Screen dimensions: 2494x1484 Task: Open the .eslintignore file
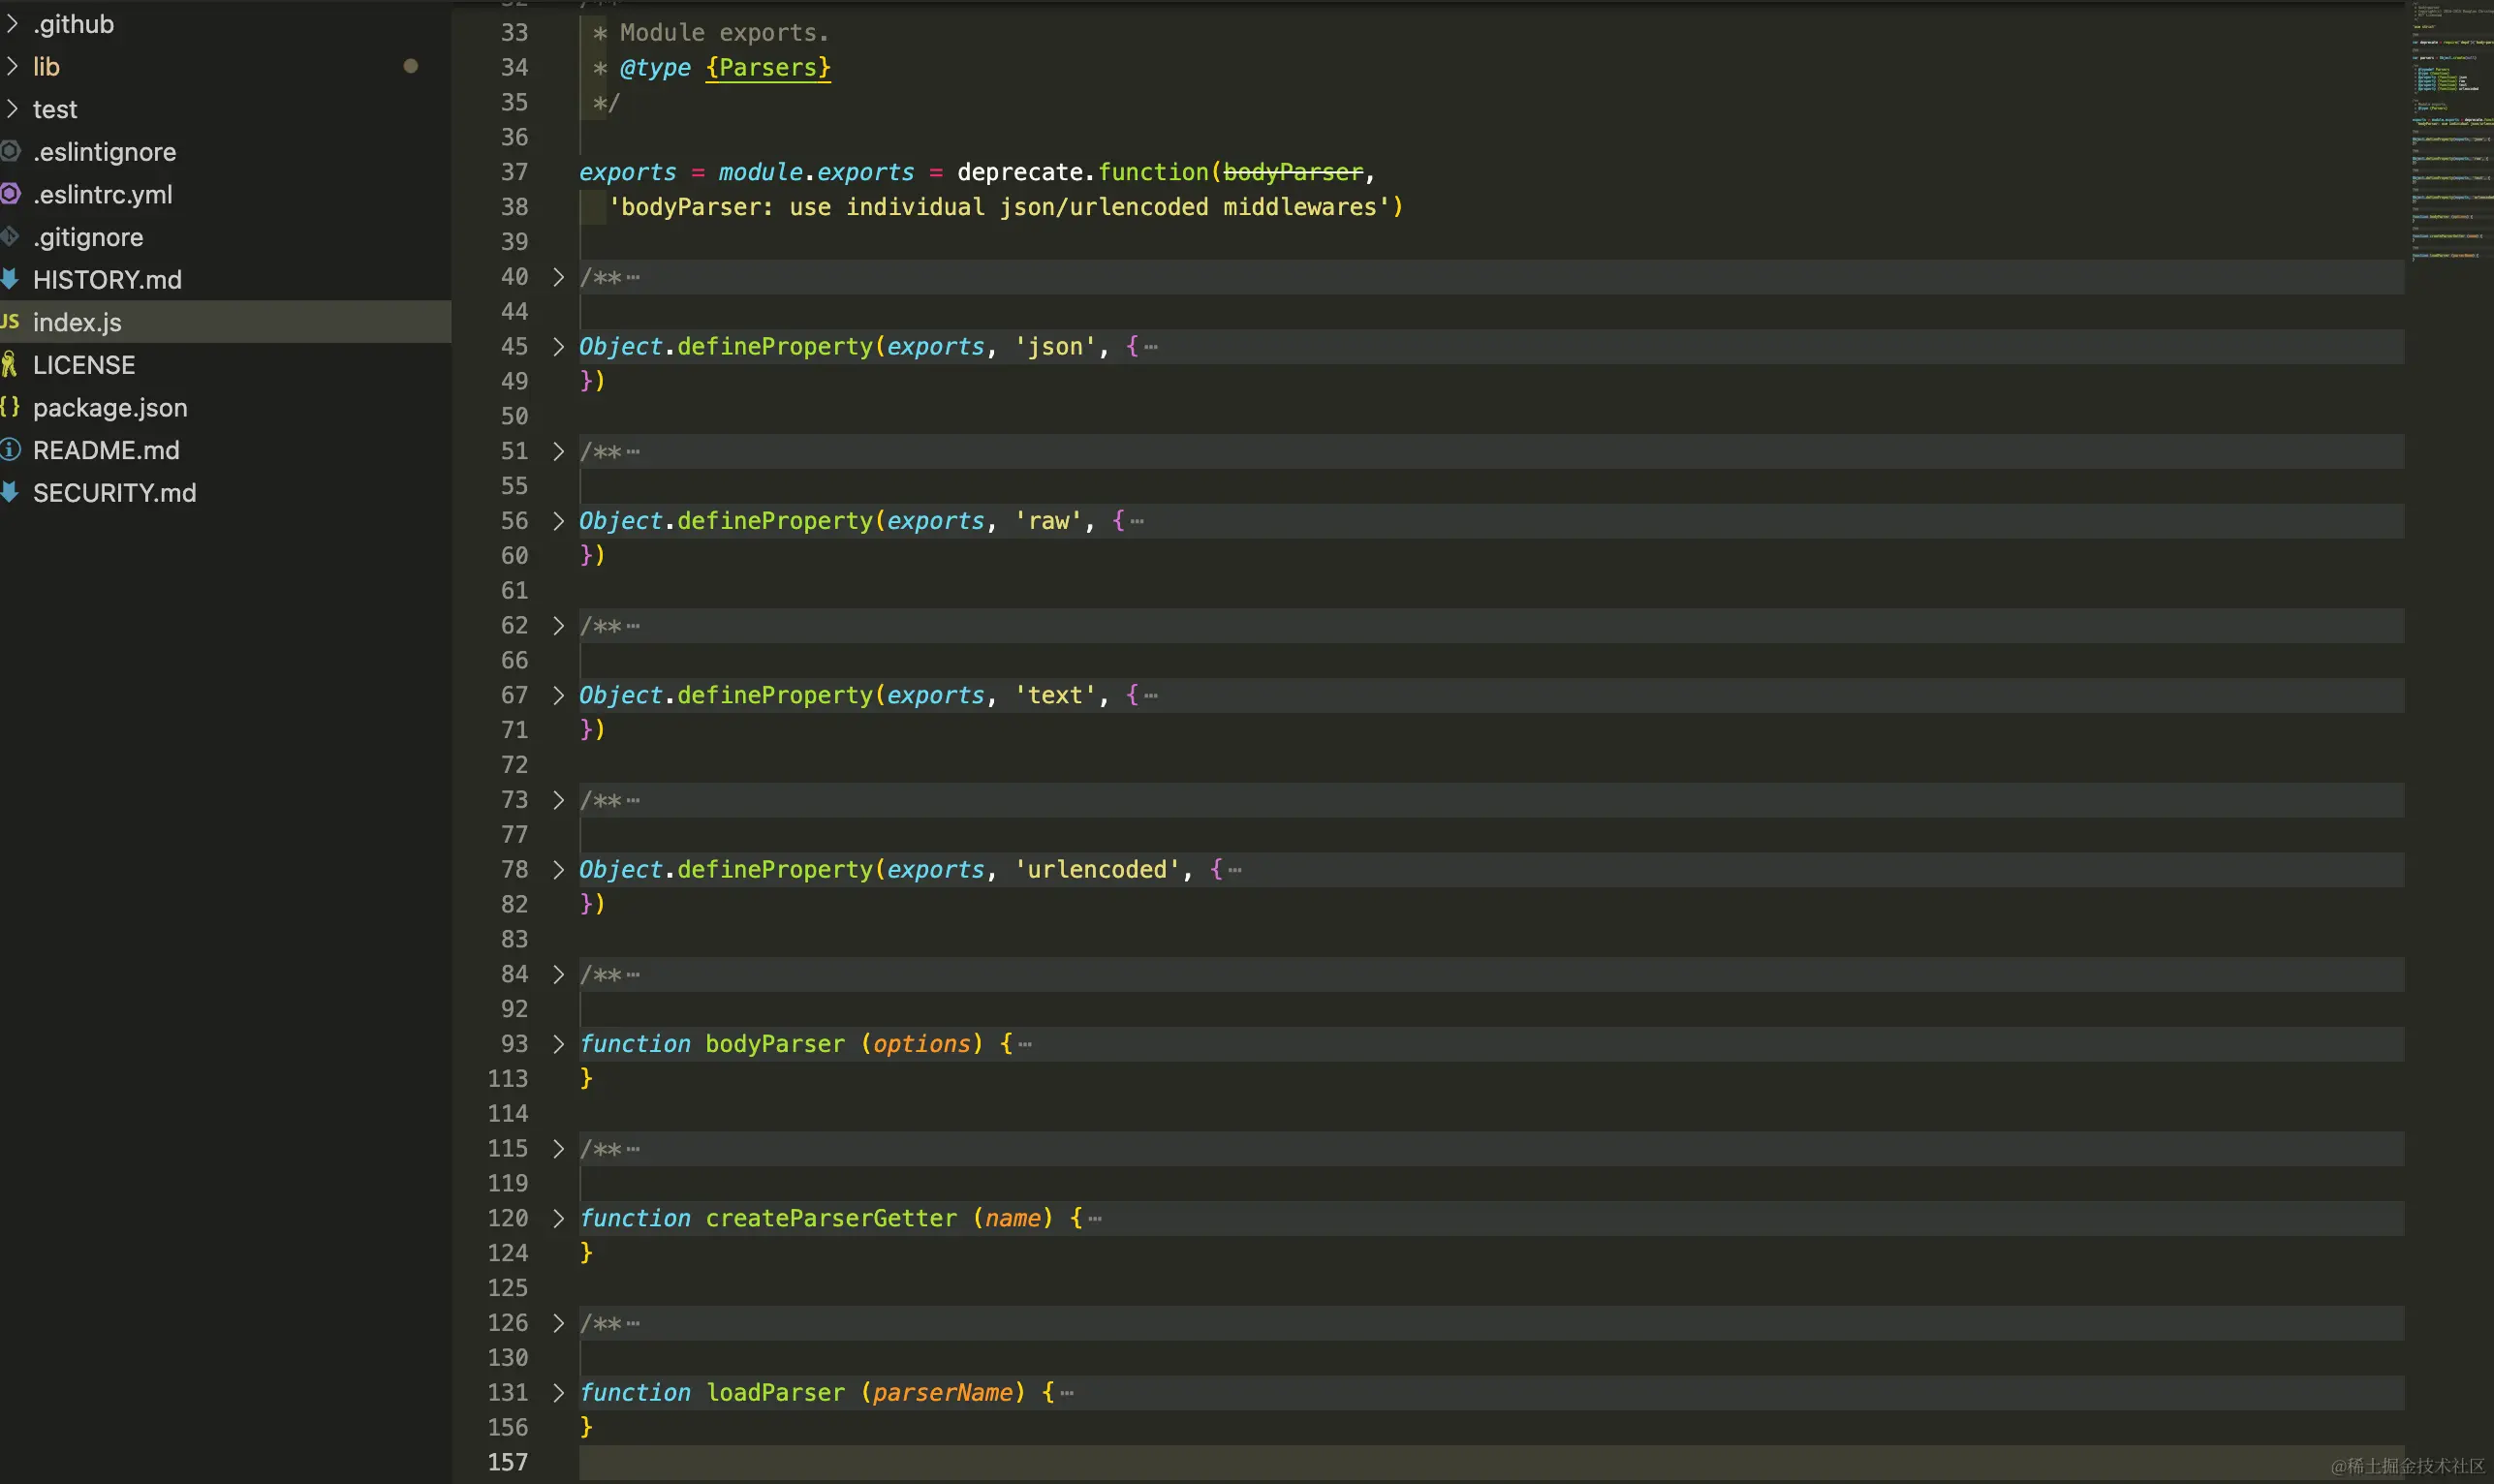[x=104, y=152]
